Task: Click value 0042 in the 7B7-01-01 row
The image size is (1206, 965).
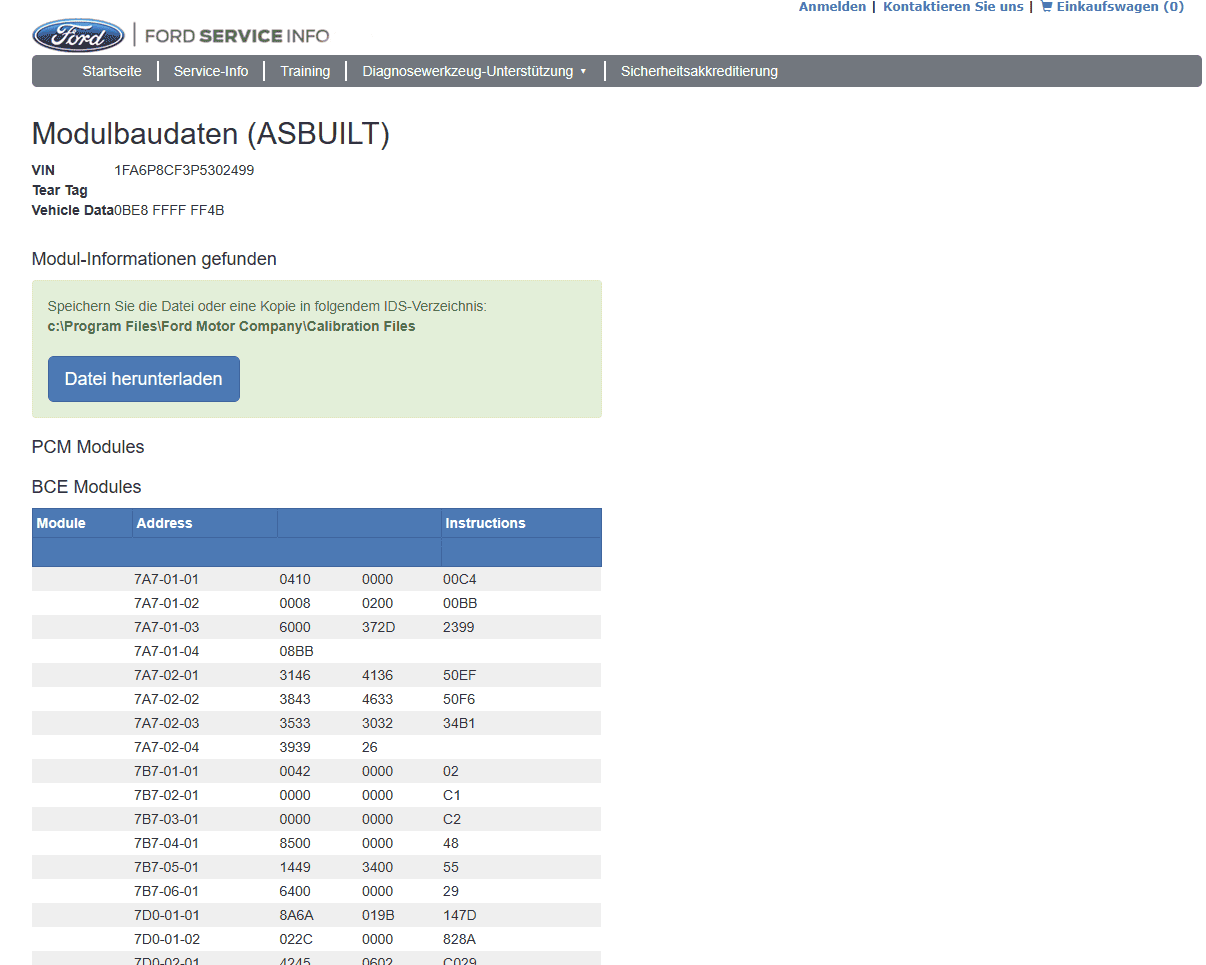Action: 295,771
